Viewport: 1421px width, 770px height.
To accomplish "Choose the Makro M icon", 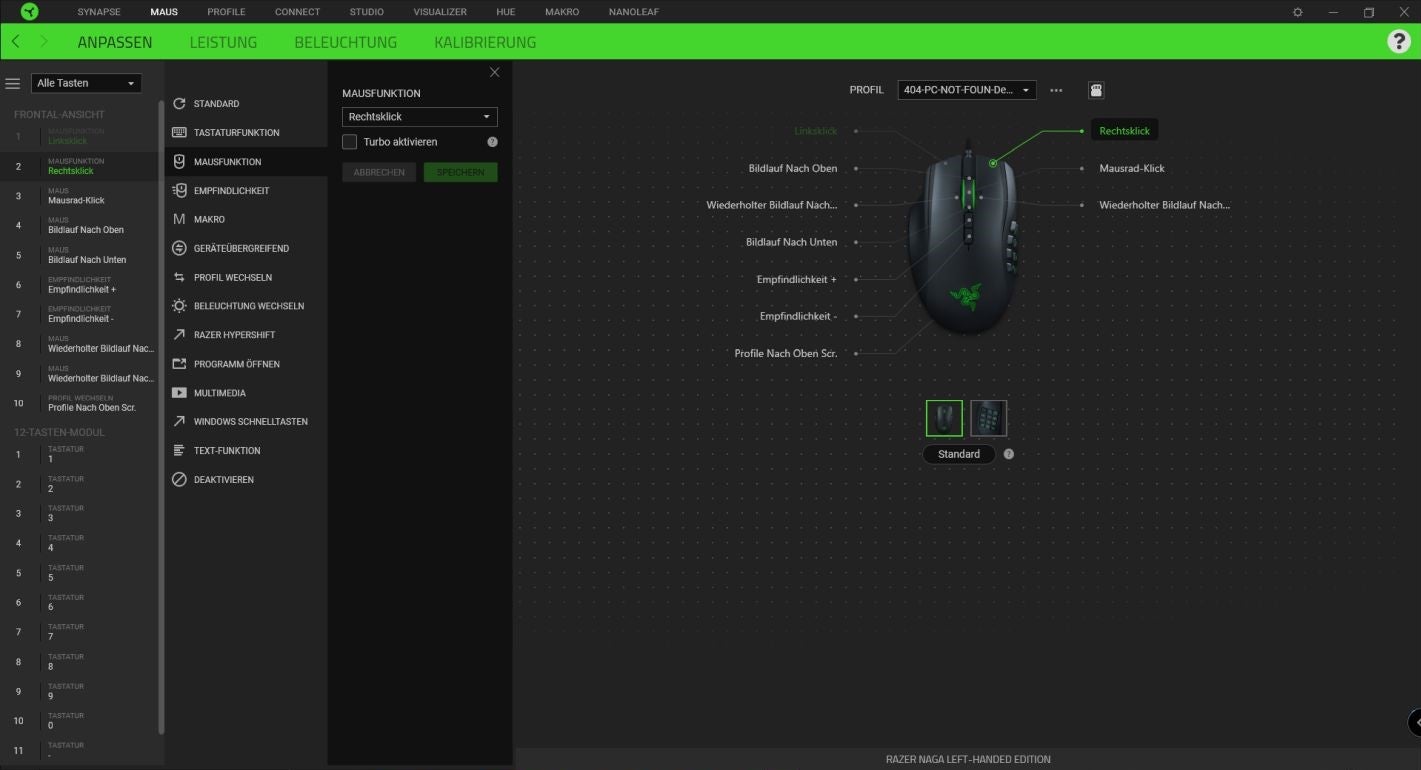I will (180, 219).
